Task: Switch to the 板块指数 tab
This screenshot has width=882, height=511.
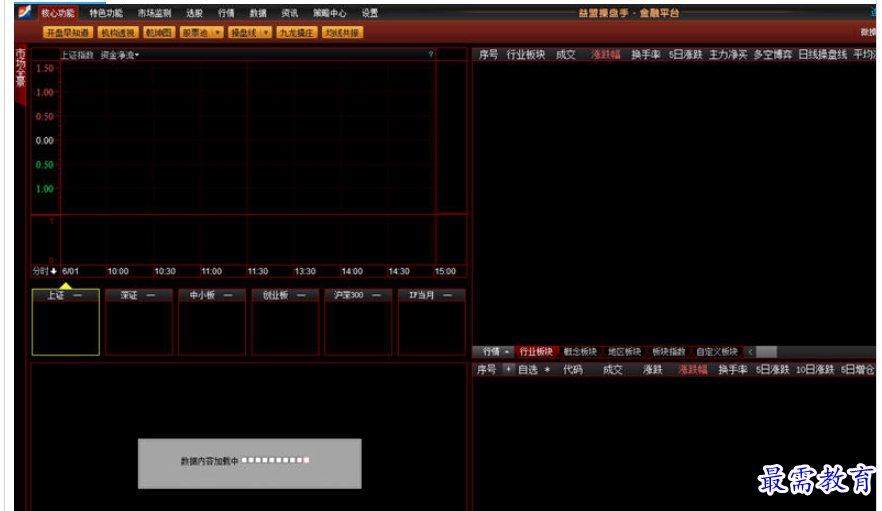Action: pyautogui.click(x=668, y=352)
